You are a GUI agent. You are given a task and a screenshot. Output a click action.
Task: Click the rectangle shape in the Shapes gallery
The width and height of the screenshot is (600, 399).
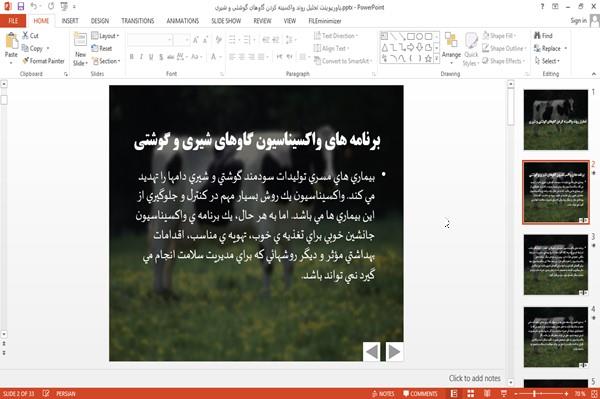(x=411, y=36)
